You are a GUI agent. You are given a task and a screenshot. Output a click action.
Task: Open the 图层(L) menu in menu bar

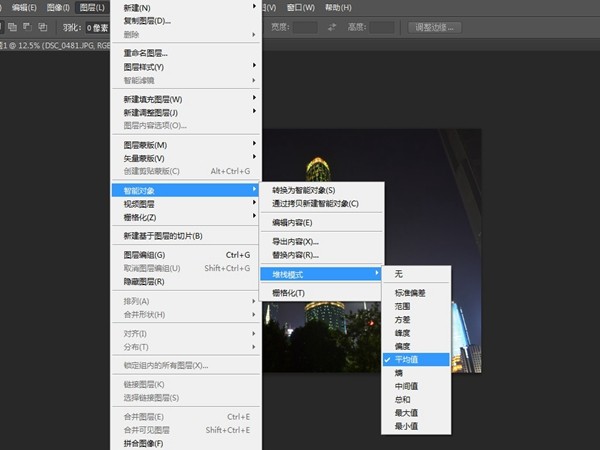(92, 7)
